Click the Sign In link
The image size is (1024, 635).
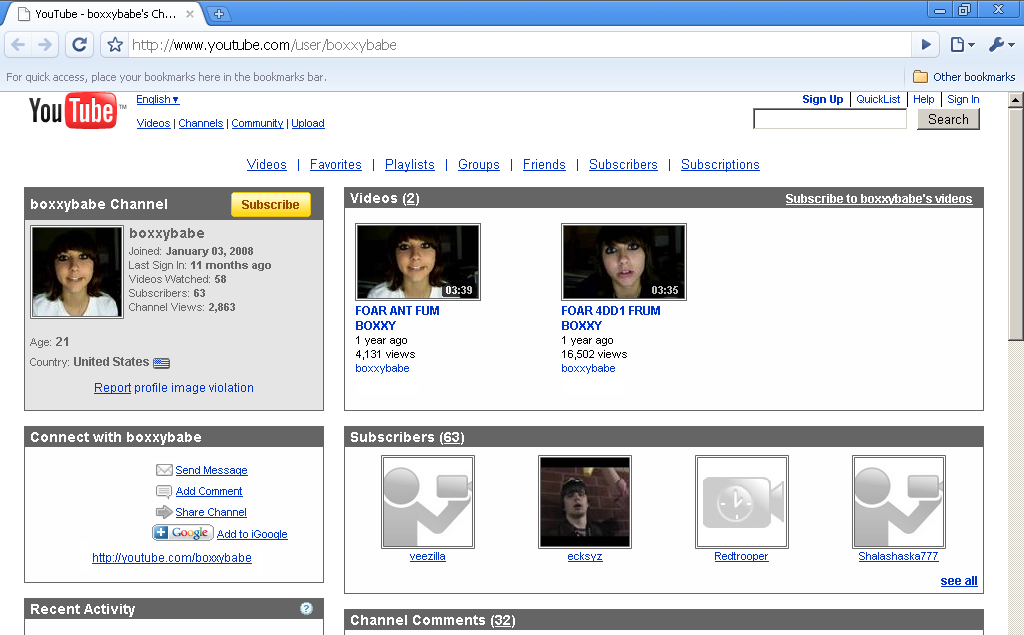coord(963,99)
